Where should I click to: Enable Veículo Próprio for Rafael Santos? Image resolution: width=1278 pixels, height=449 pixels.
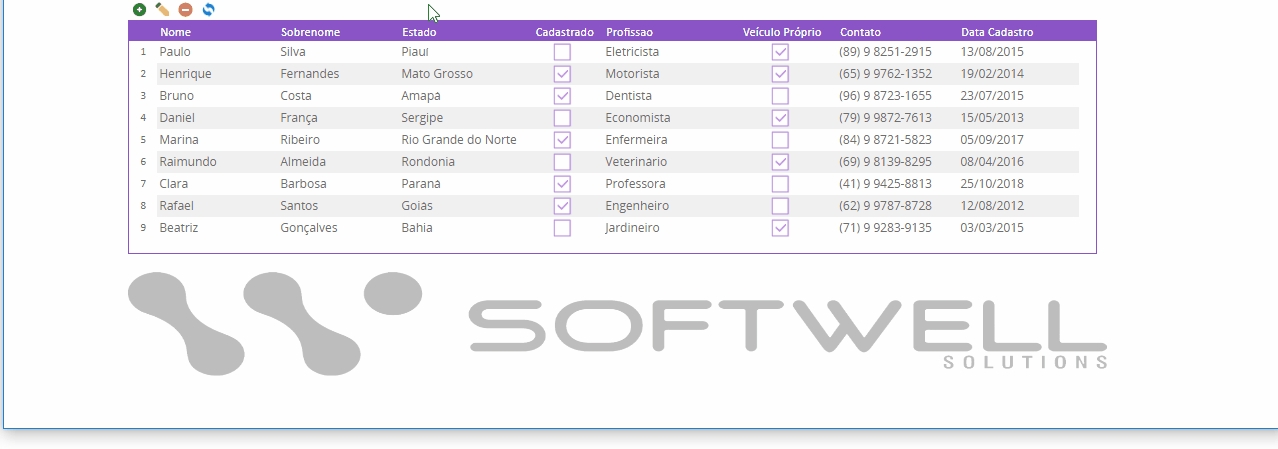[x=780, y=206]
